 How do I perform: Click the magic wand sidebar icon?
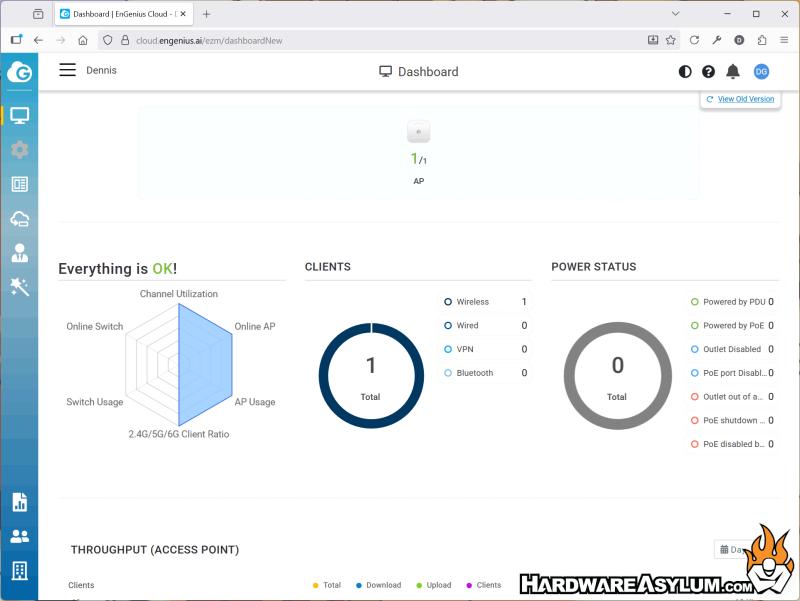click(x=19, y=287)
